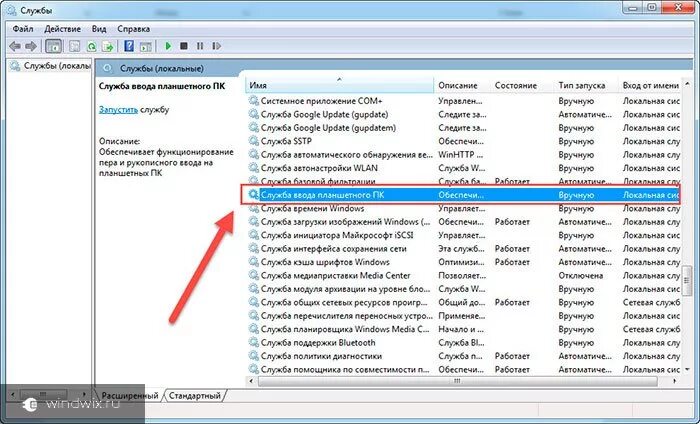Open Help with the blue question-mark icon
The height and width of the screenshot is (424, 700).
(129, 46)
